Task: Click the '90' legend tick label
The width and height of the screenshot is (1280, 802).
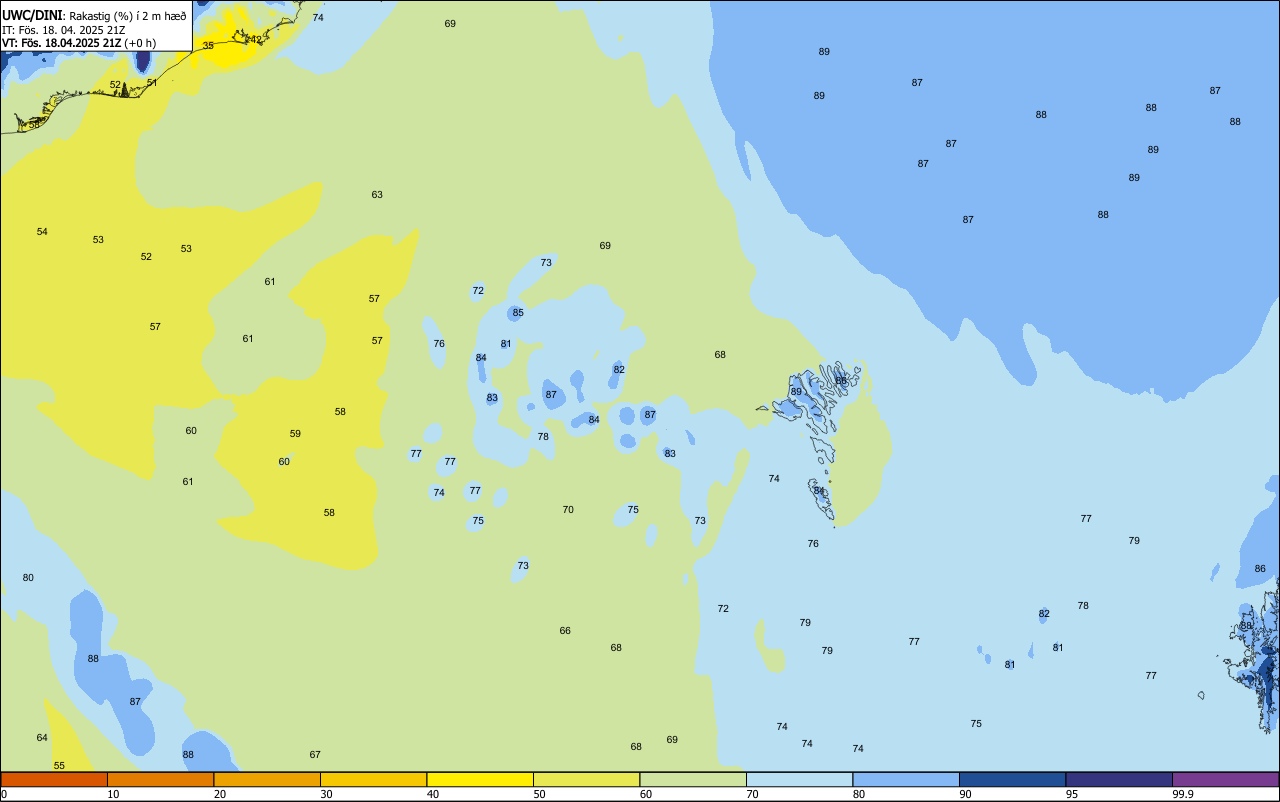Action: point(966,794)
